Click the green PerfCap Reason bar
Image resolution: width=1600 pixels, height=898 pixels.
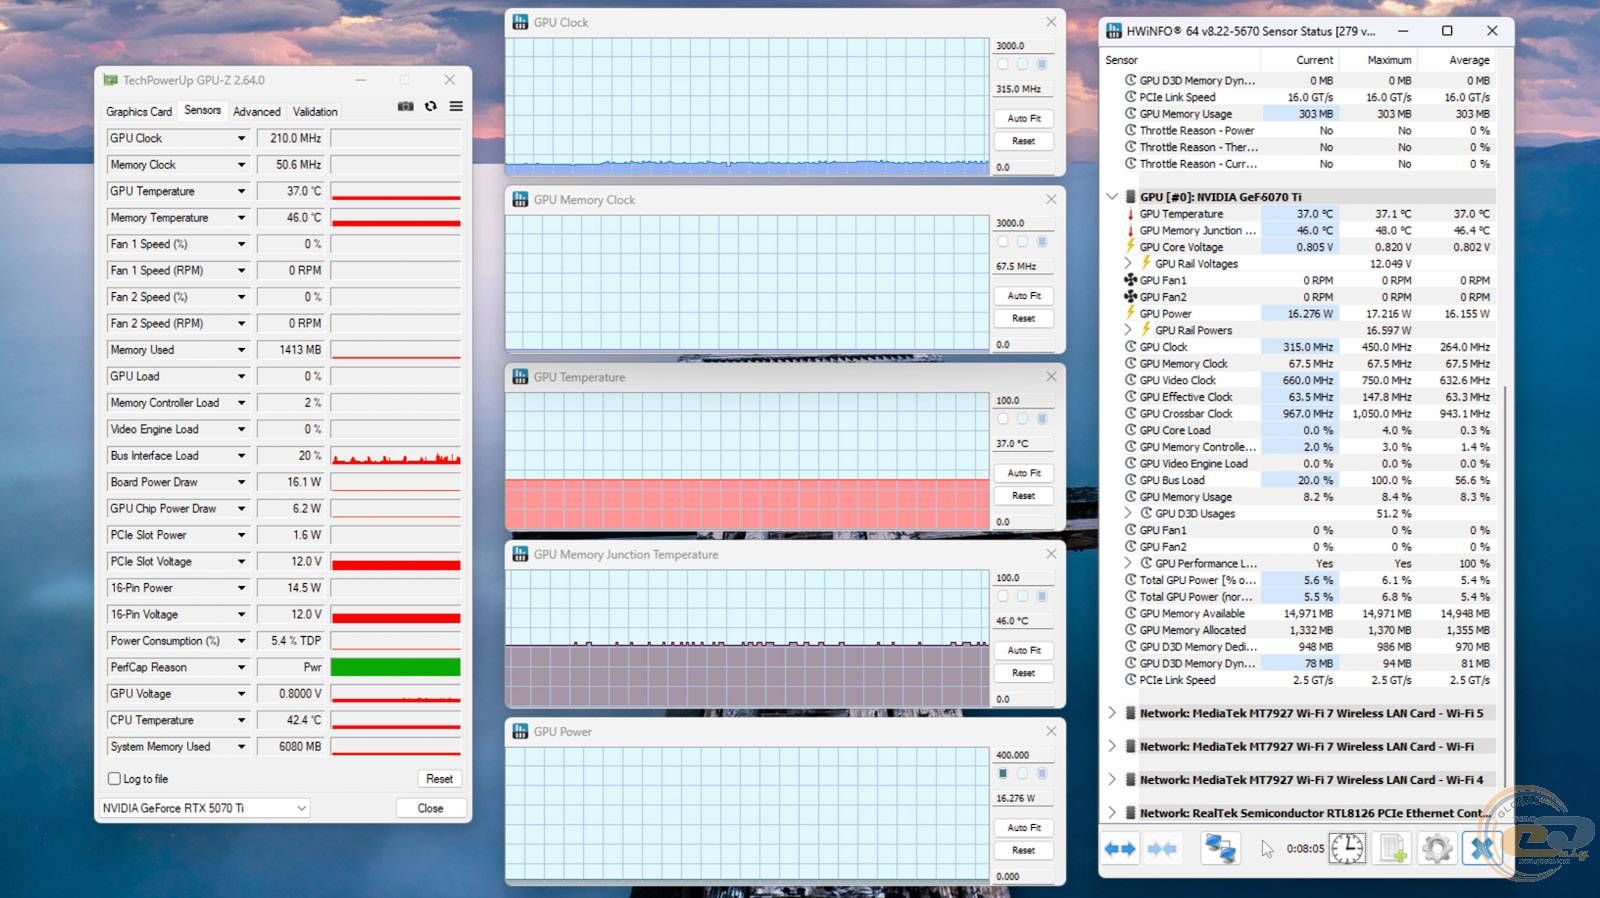click(x=396, y=667)
